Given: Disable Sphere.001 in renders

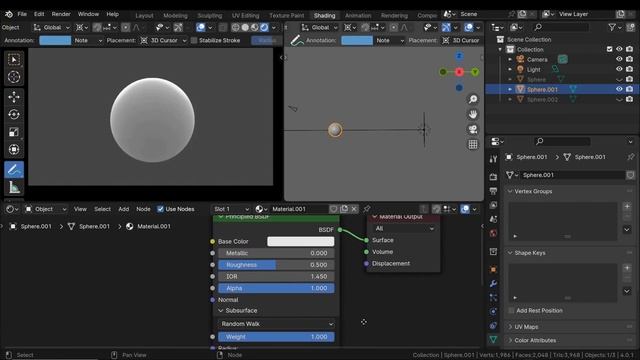Looking at the screenshot, I should [x=629, y=89].
